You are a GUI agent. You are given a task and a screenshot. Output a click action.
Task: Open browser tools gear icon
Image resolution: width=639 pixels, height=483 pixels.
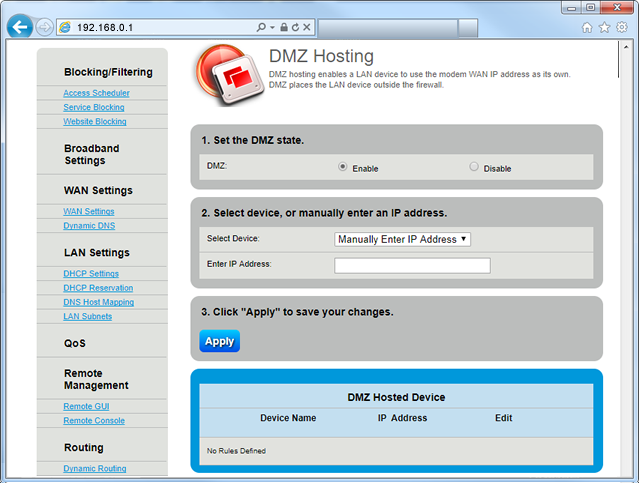[621, 27]
